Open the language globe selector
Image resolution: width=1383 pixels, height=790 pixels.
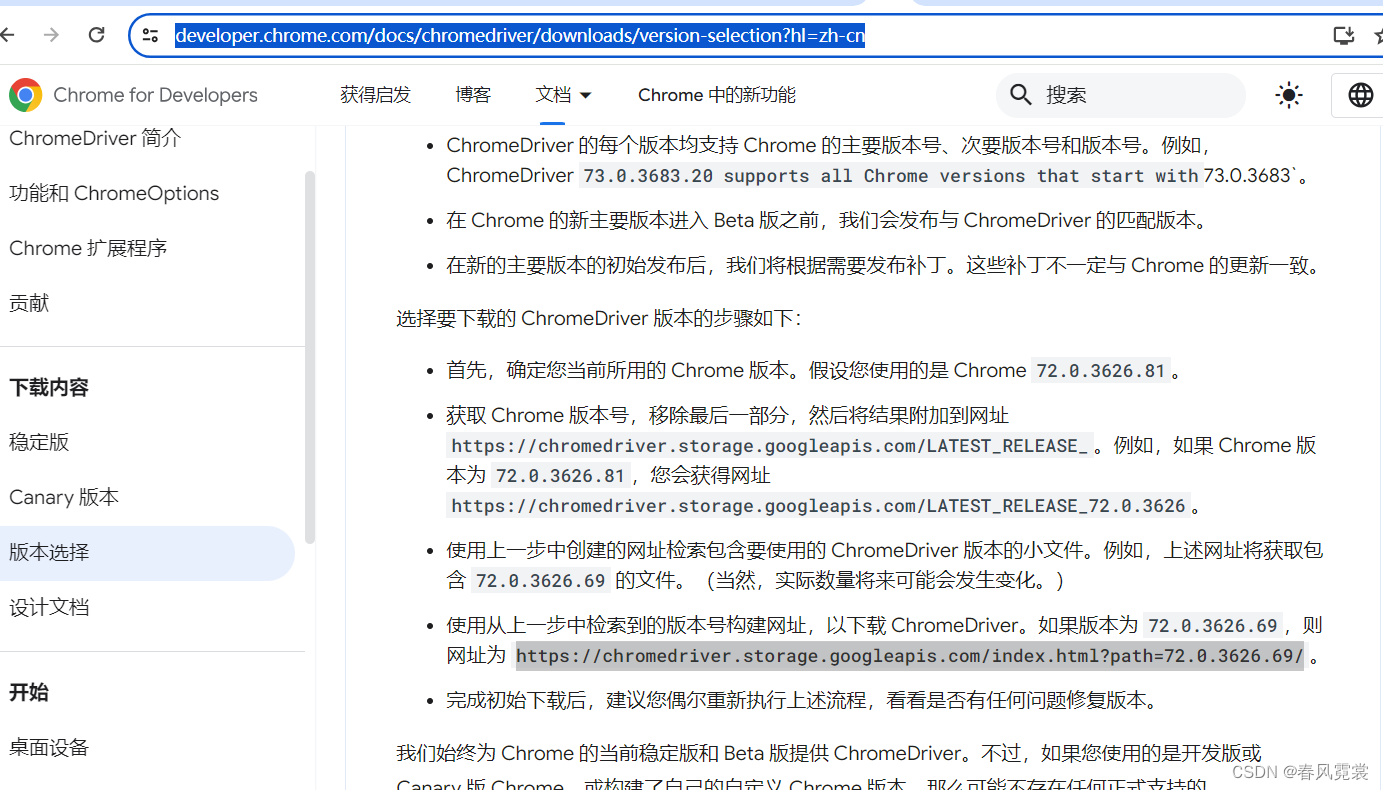1360,95
